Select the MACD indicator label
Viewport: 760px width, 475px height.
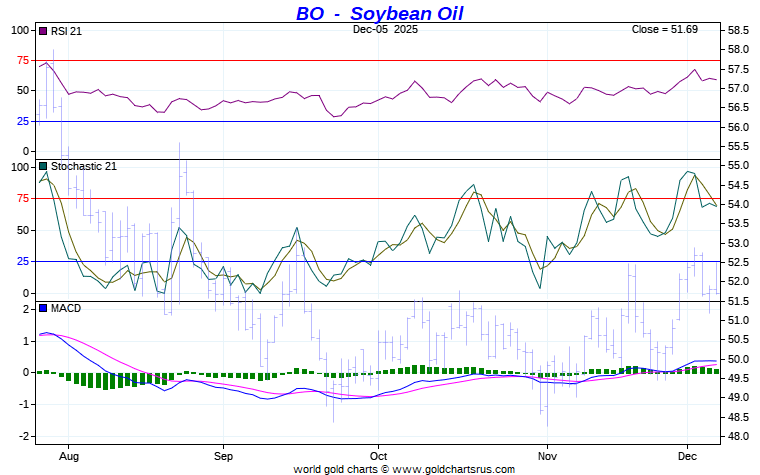(66, 308)
